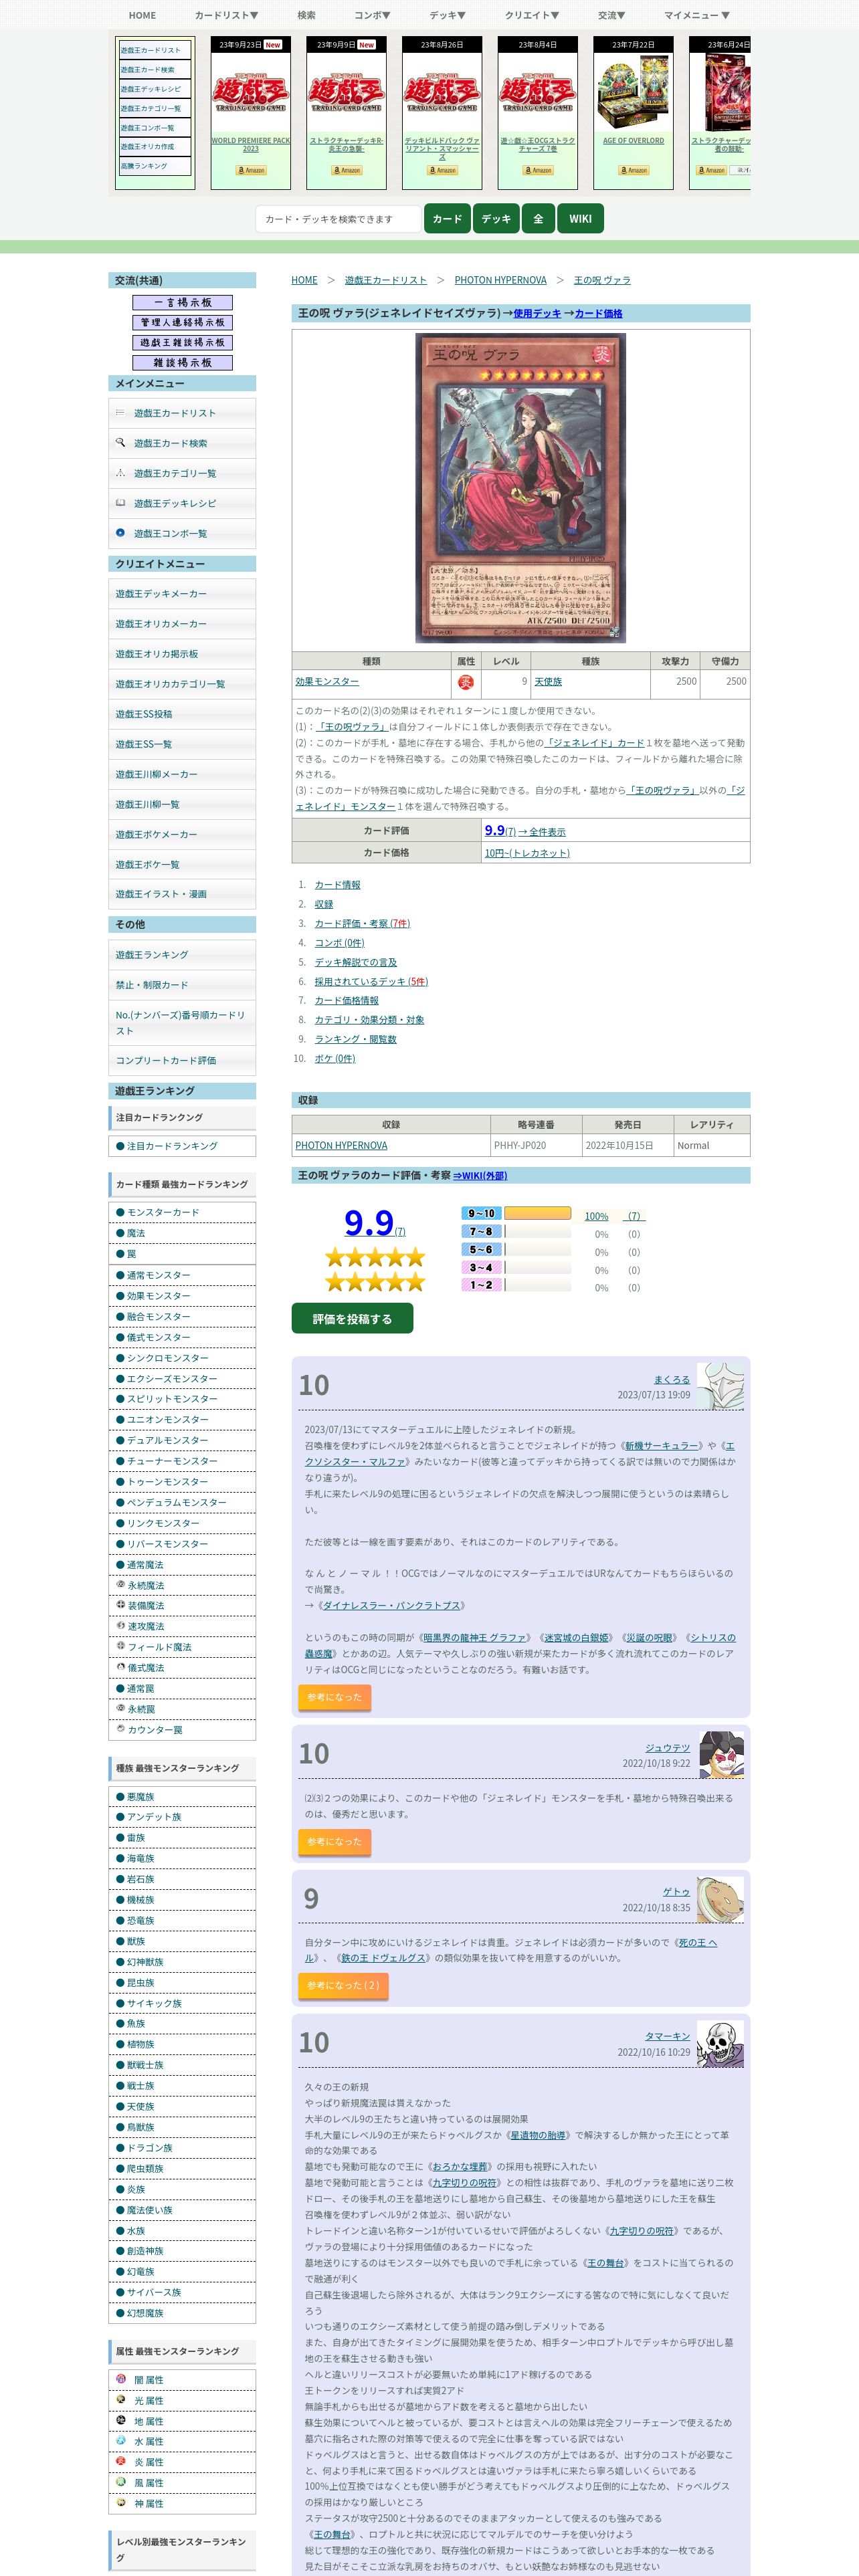Screen dimensions: 859x2576
Task: Click the 永続罠 continuous trap icon
Action: pyautogui.click(x=121, y=1708)
